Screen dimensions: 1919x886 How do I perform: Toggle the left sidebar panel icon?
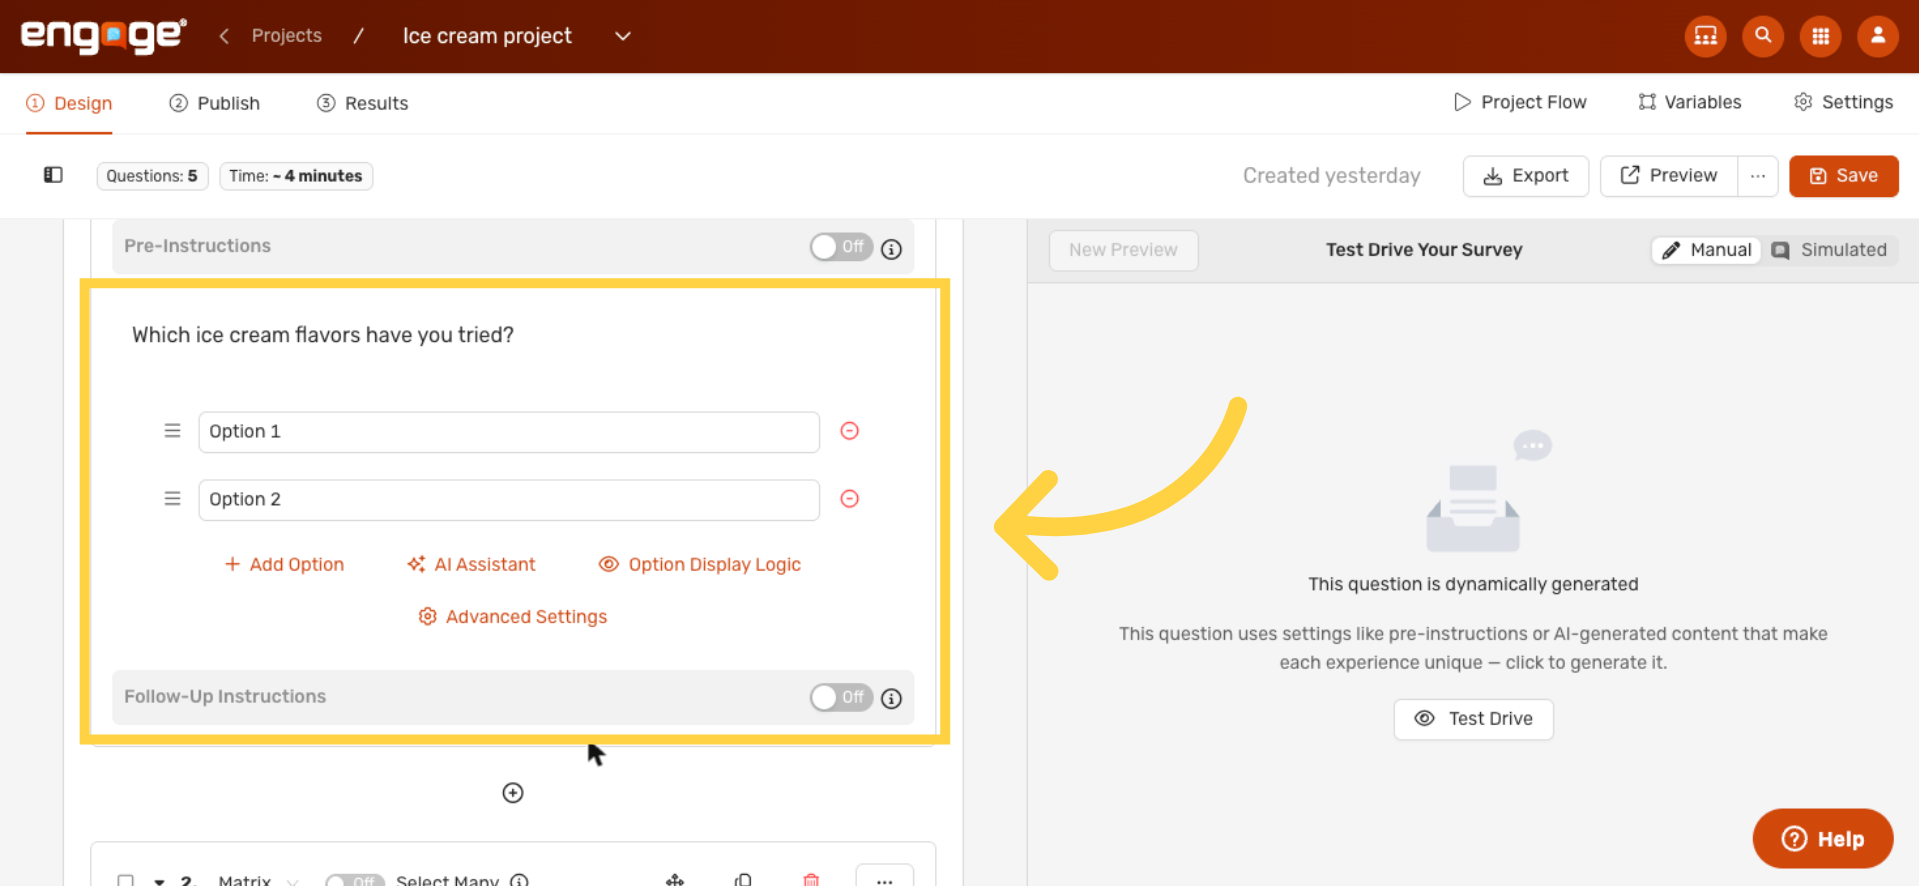(53, 175)
